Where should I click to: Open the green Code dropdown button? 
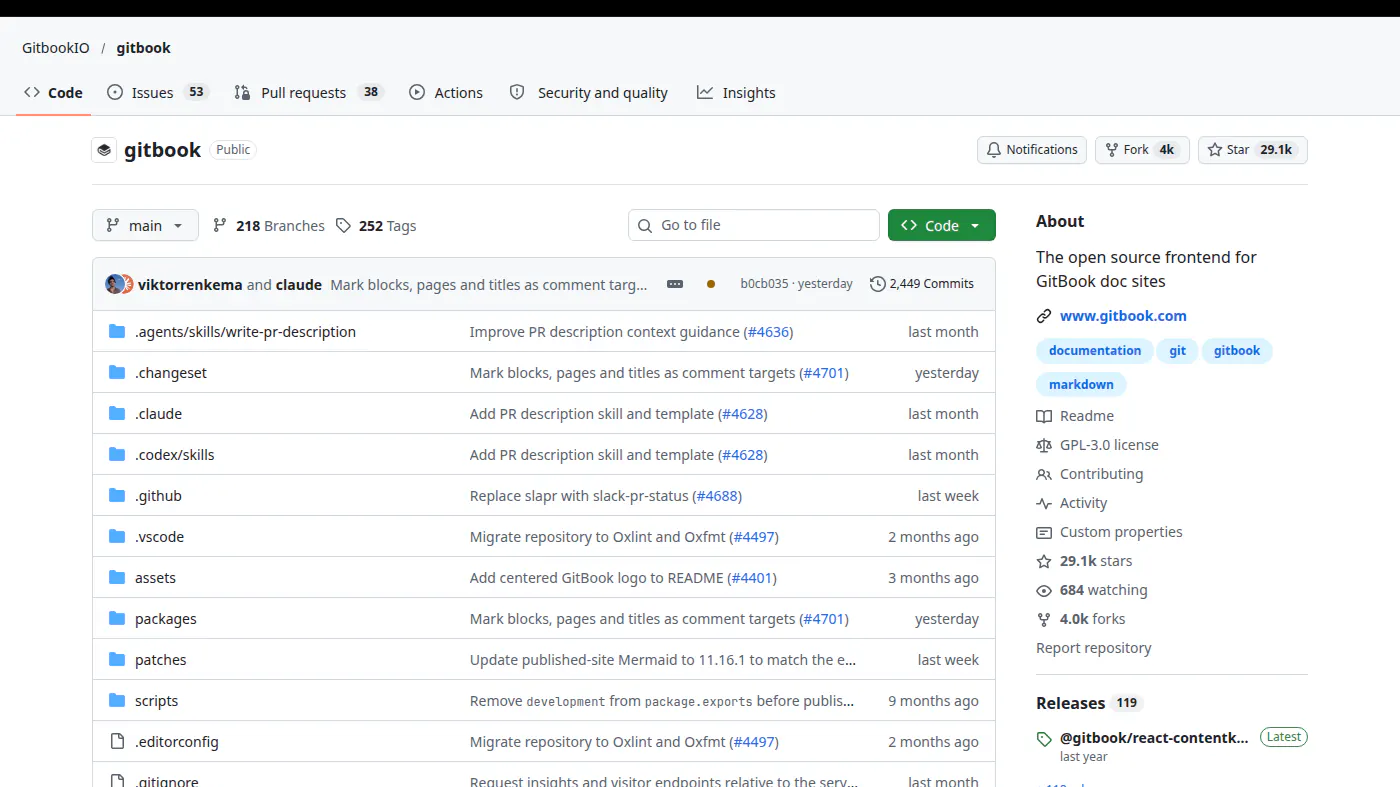[942, 225]
